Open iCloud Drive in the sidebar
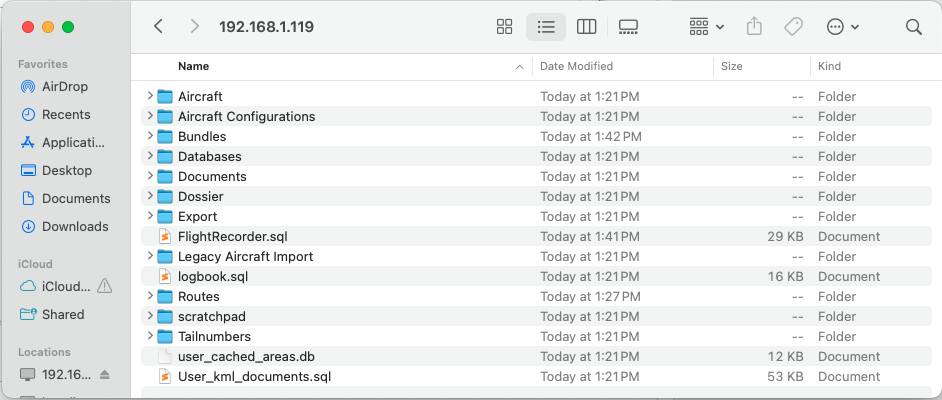Image resolution: width=942 pixels, height=400 pixels. point(55,286)
